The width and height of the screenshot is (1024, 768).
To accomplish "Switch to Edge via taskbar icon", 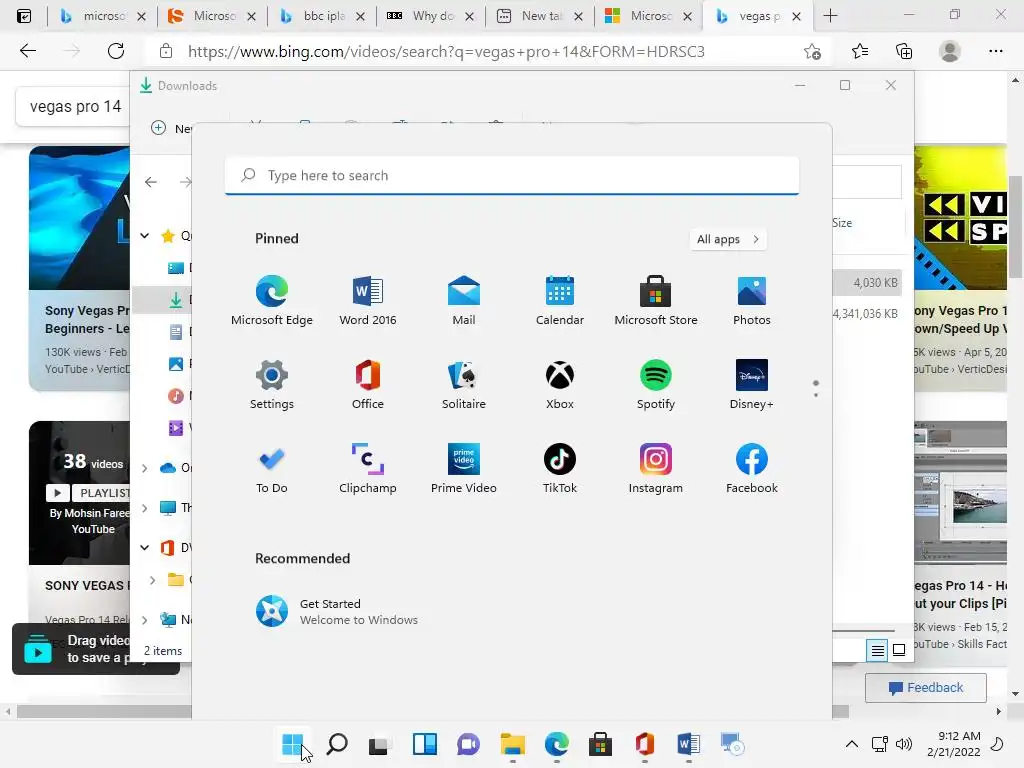I will pyautogui.click(x=556, y=744).
